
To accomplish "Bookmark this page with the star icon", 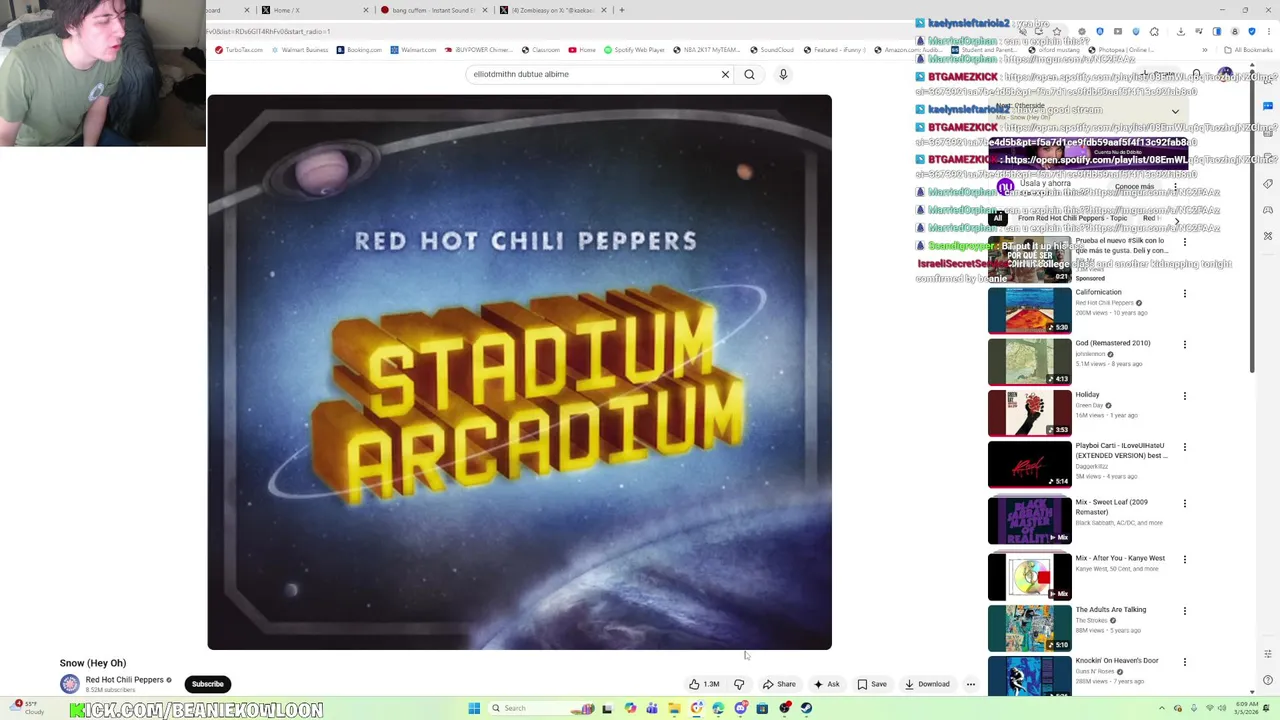I will pyautogui.click(x=1057, y=32).
